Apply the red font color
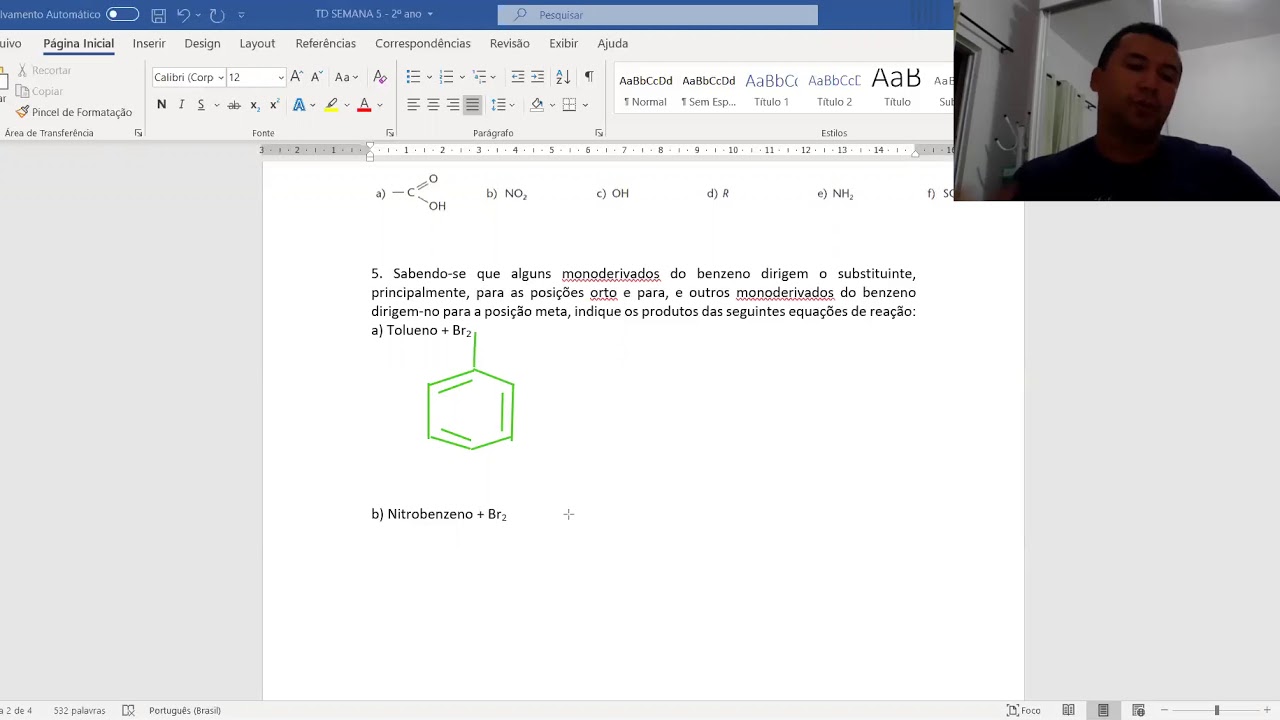Image resolution: width=1280 pixels, height=720 pixels. coord(364,105)
